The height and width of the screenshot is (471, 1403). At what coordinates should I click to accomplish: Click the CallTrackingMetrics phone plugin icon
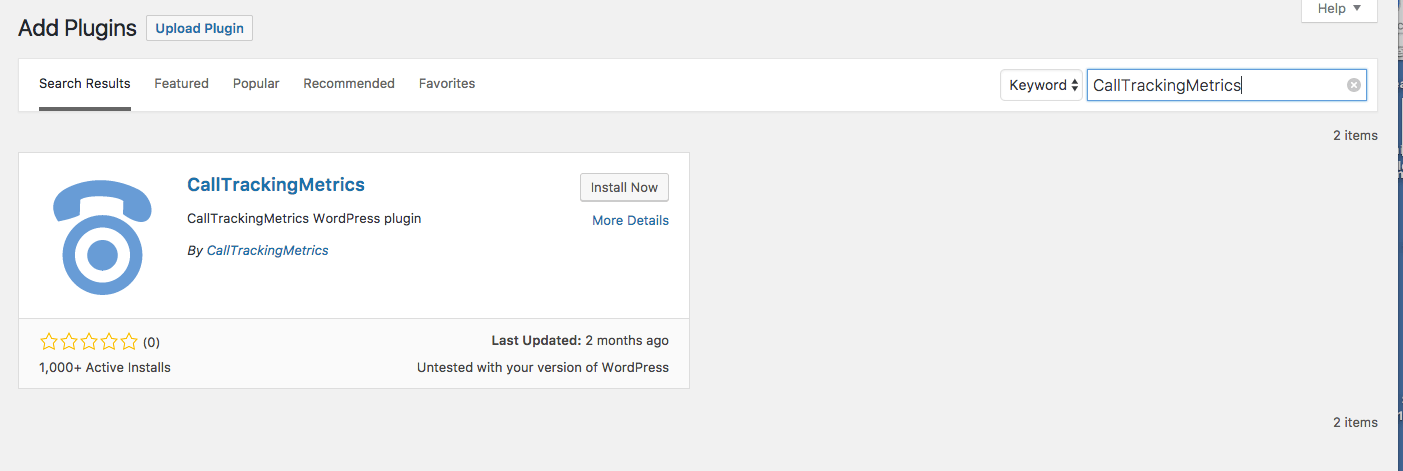(103, 235)
